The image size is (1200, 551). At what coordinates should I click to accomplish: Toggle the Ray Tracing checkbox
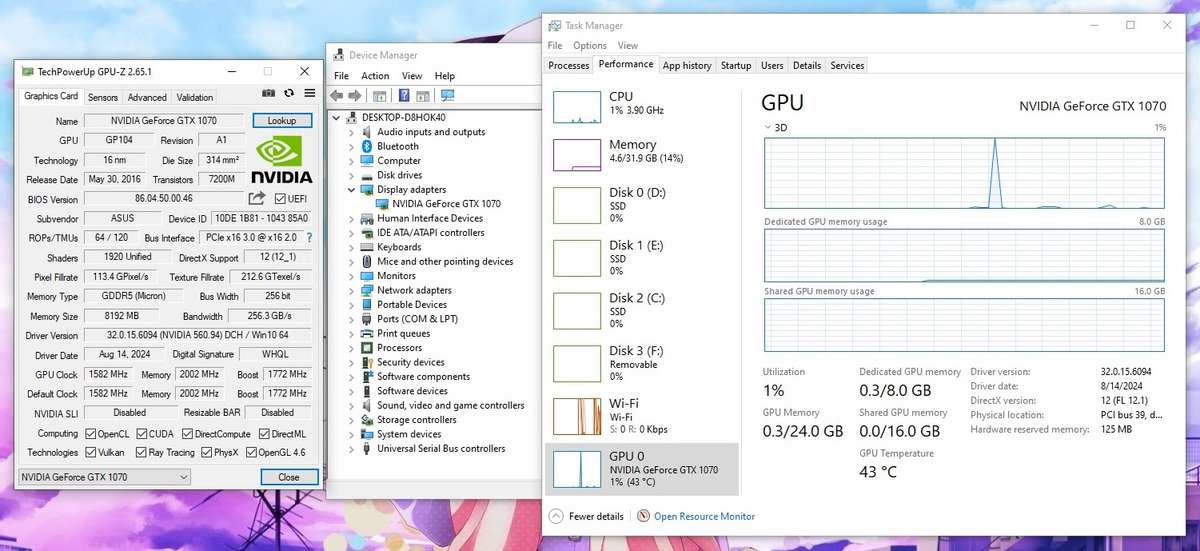(x=139, y=453)
